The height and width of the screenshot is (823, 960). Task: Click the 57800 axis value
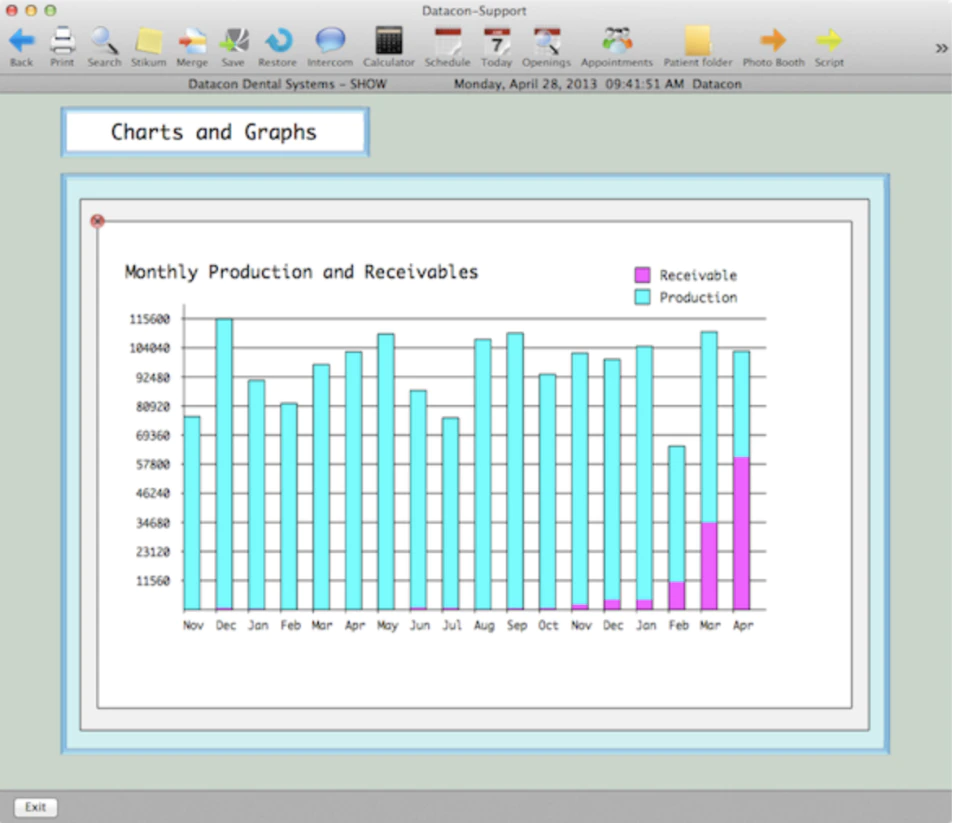point(152,464)
